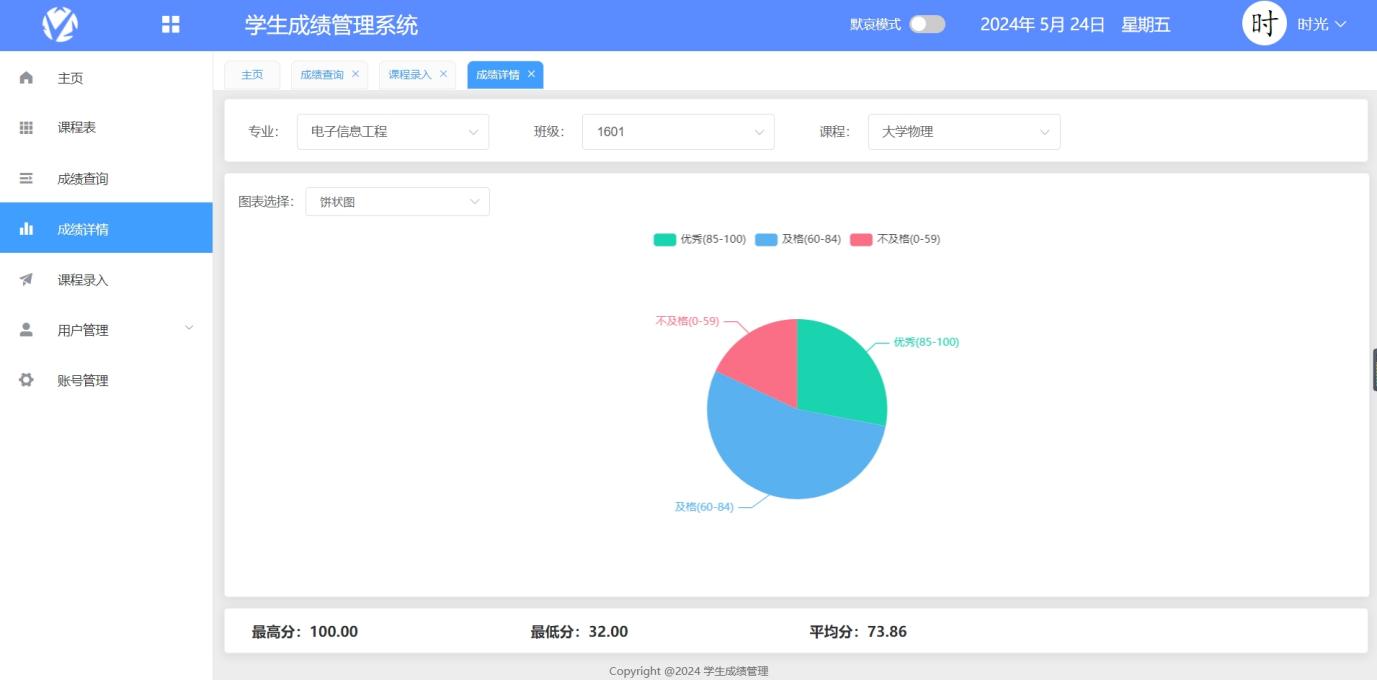Click the 成绩查询 list icon
The width and height of the screenshot is (1377, 680).
click(25, 178)
